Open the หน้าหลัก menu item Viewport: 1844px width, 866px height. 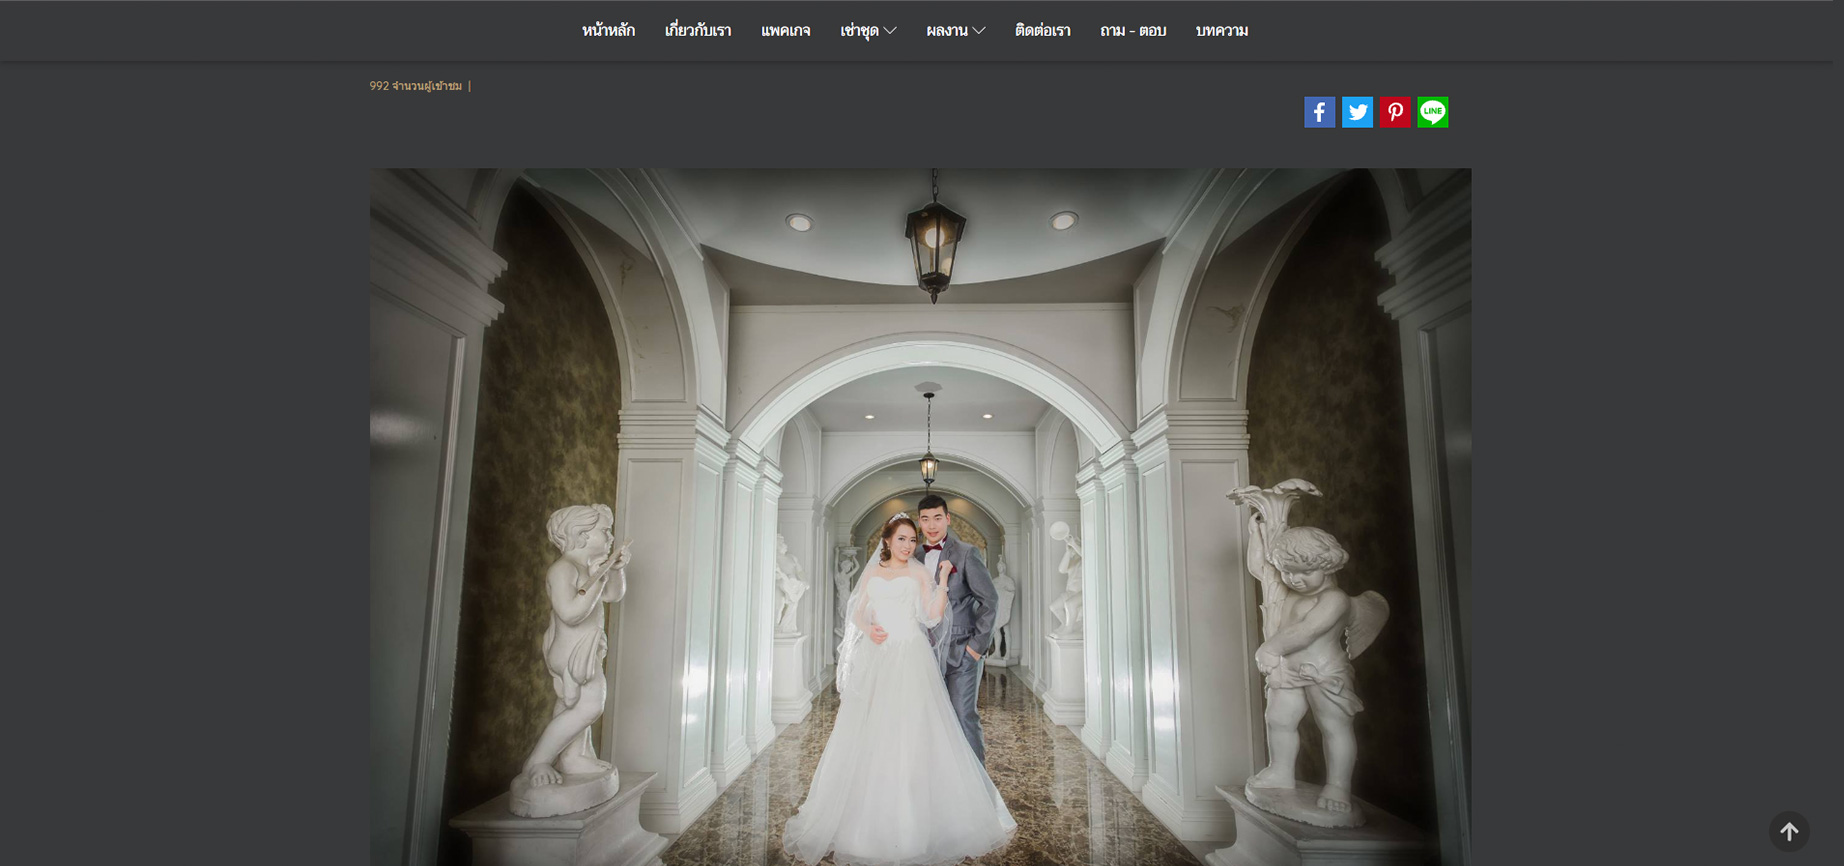point(608,31)
